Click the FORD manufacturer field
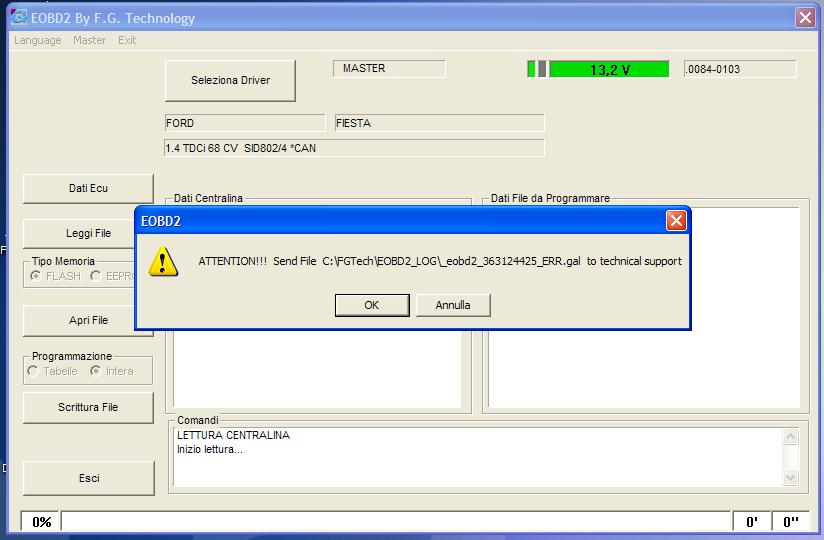The width and height of the screenshot is (824, 540). pyautogui.click(x=245, y=123)
